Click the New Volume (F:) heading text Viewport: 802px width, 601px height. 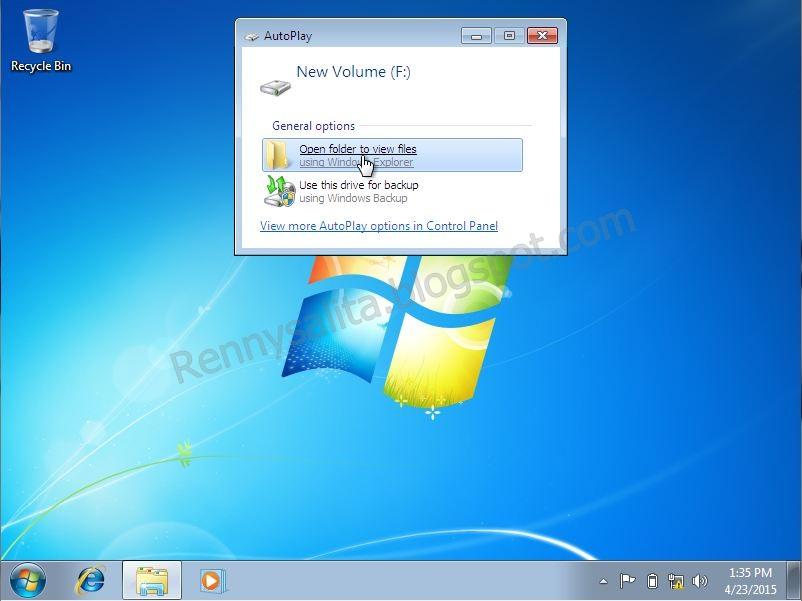click(x=353, y=72)
